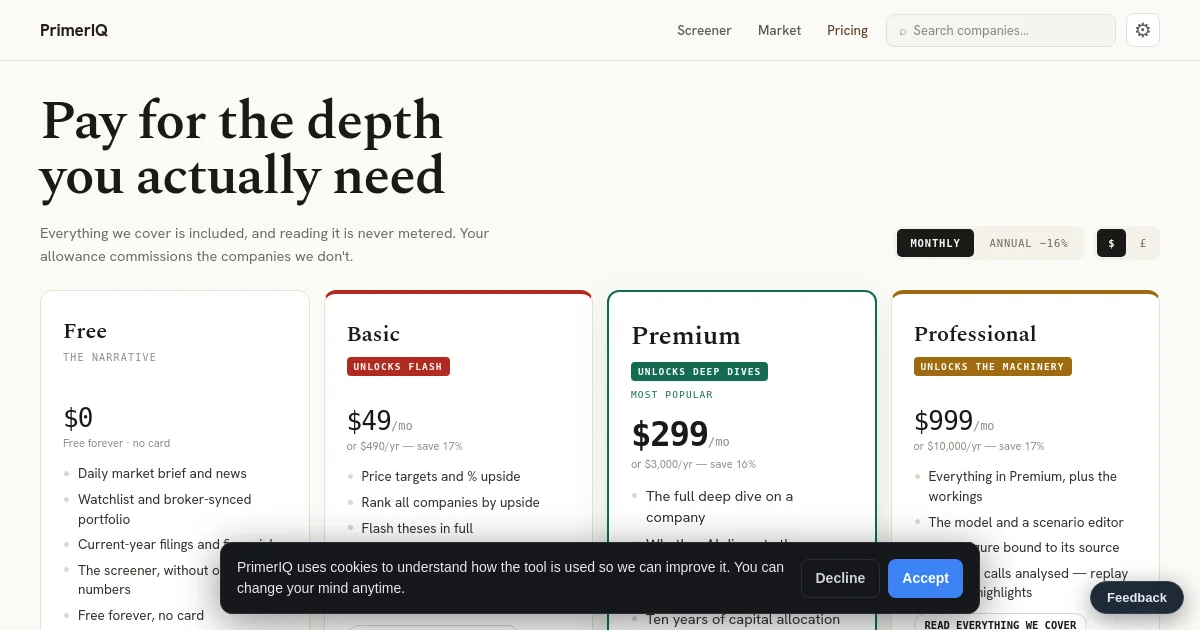The image size is (1200, 630).
Task: Open the Screener nav item
Action: (704, 30)
